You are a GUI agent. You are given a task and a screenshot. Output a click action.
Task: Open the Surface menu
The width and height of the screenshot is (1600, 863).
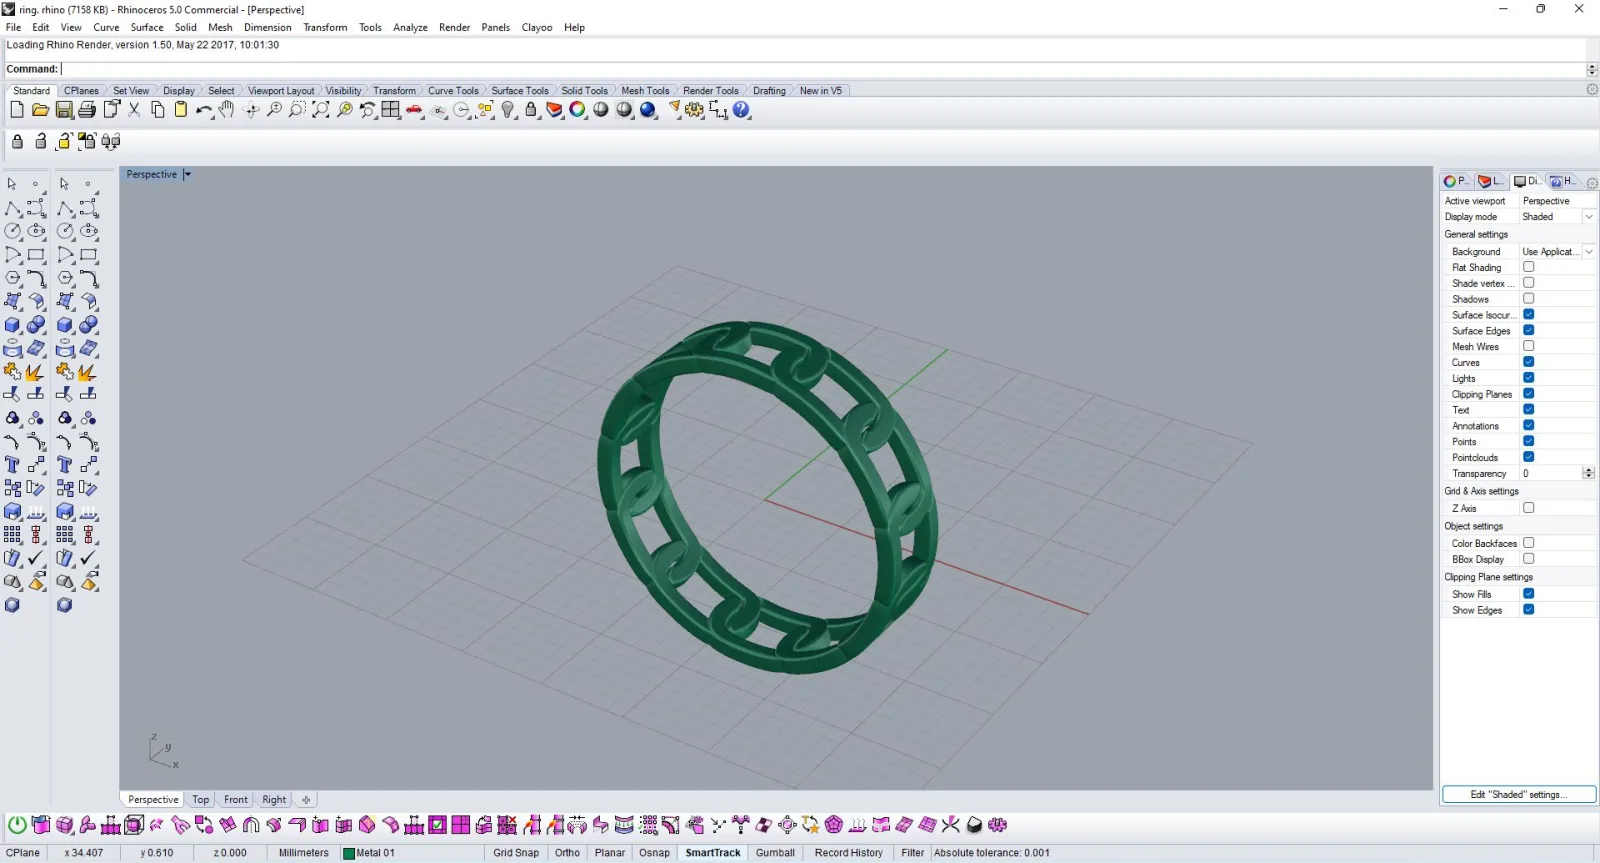pyautogui.click(x=147, y=27)
